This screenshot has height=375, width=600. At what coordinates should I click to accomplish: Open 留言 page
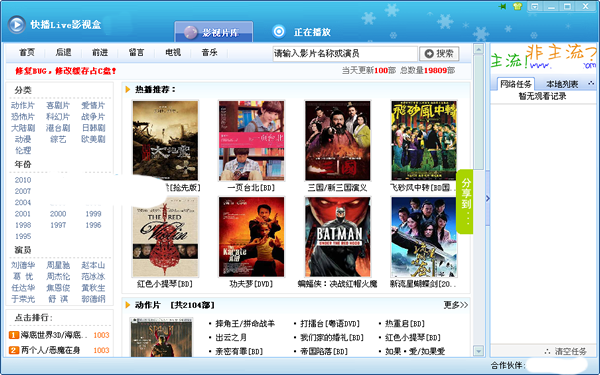point(136,52)
